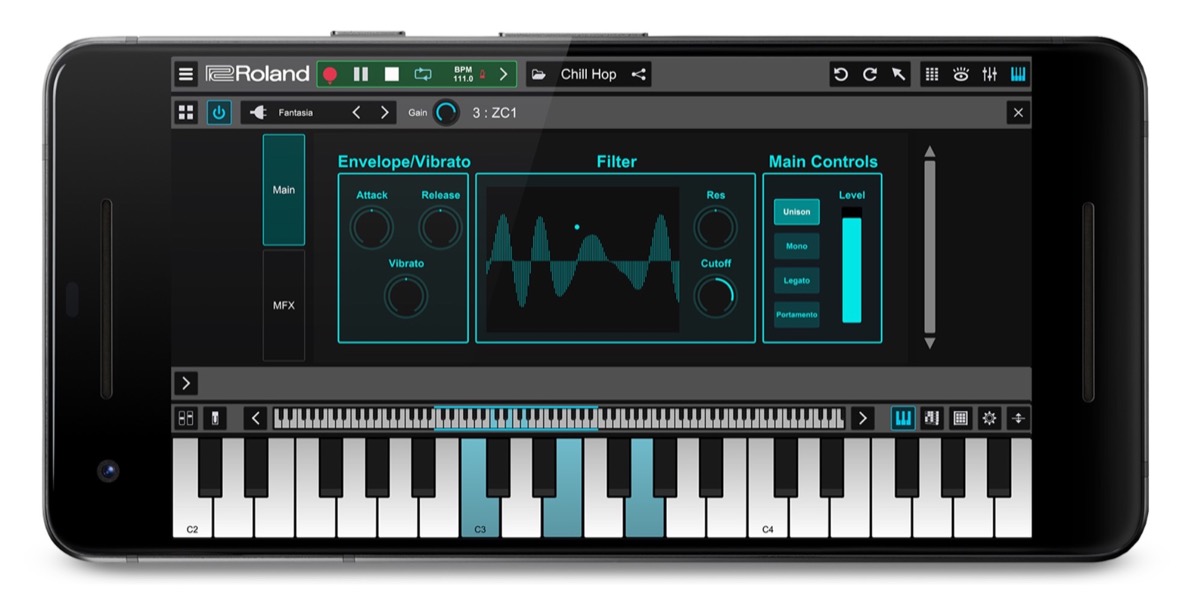
Task: Click the vertical panel scrollbar
Action: click(929, 247)
